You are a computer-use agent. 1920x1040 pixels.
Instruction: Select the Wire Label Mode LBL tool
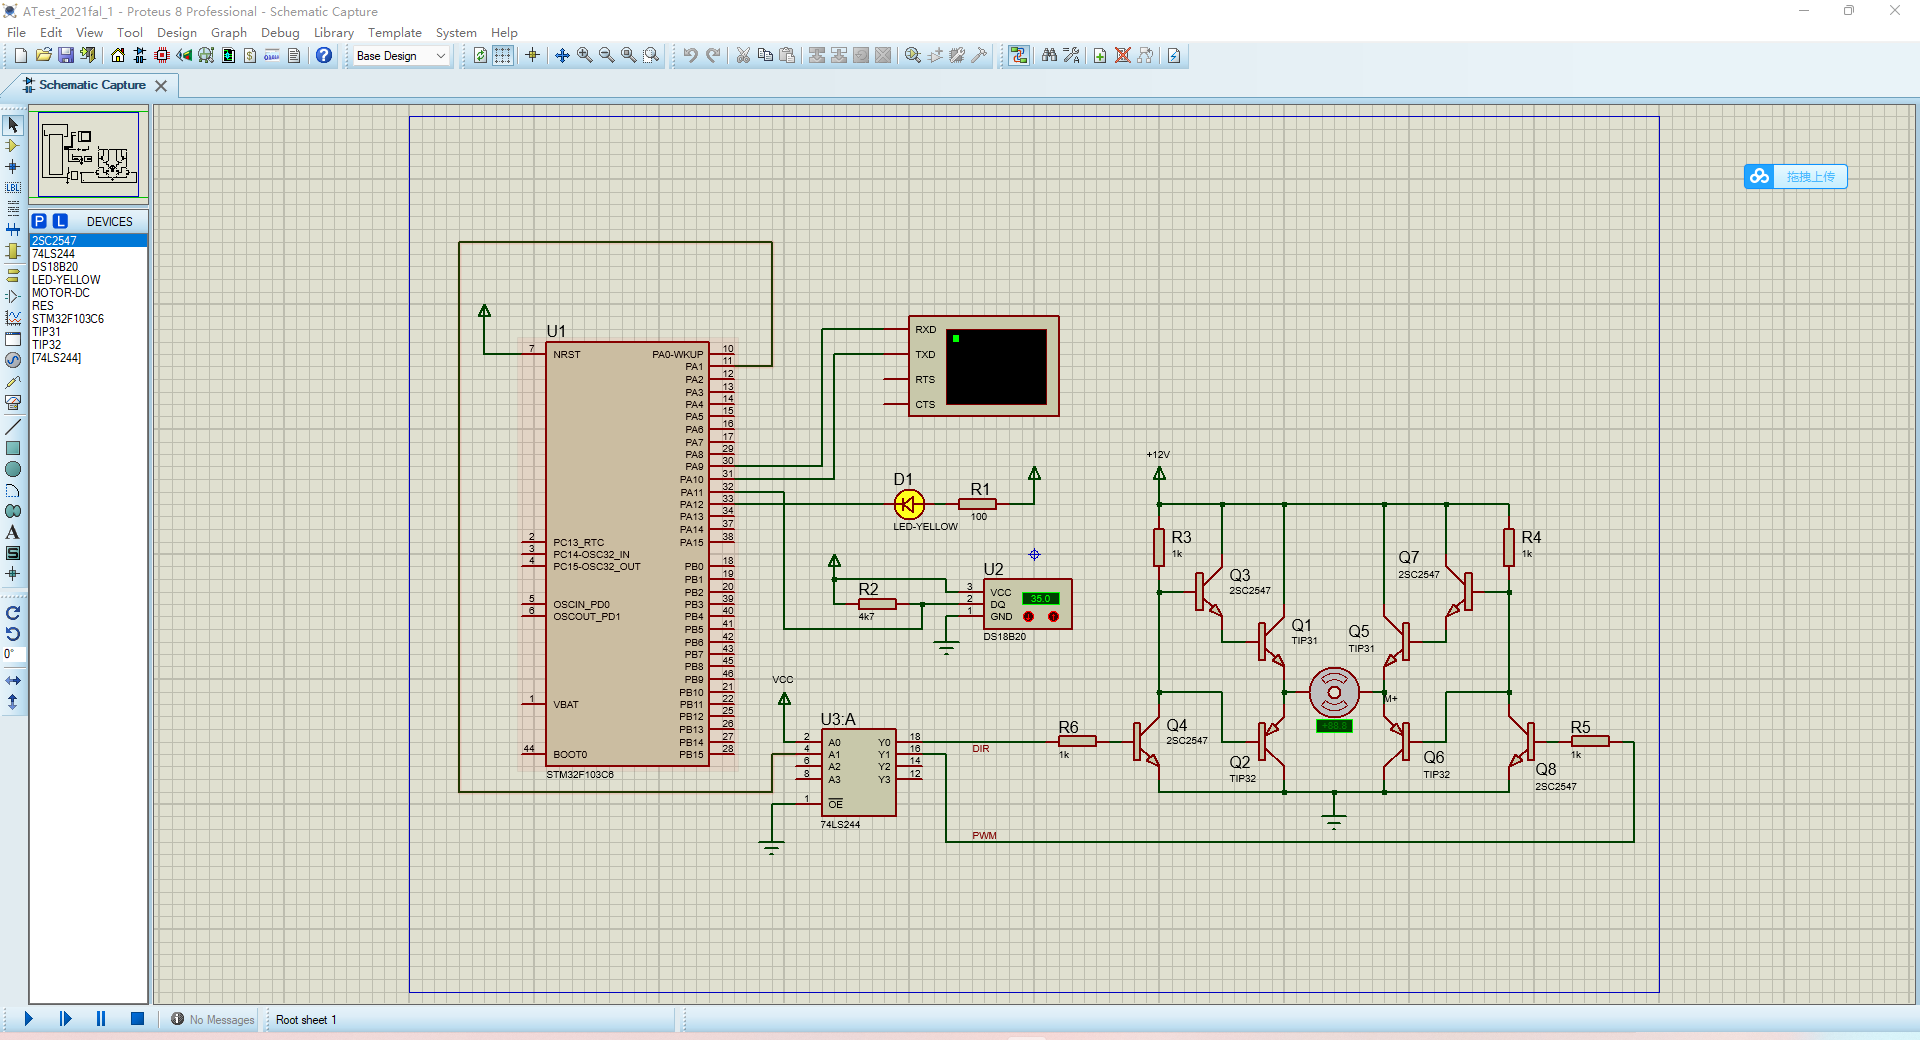13,188
